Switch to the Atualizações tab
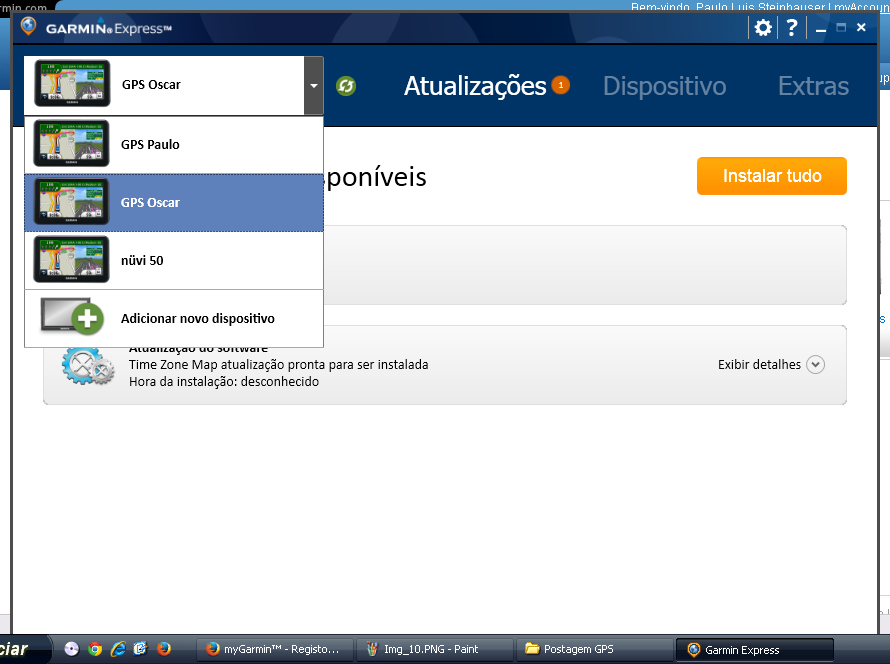This screenshot has height=664, width=890. (x=475, y=86)
